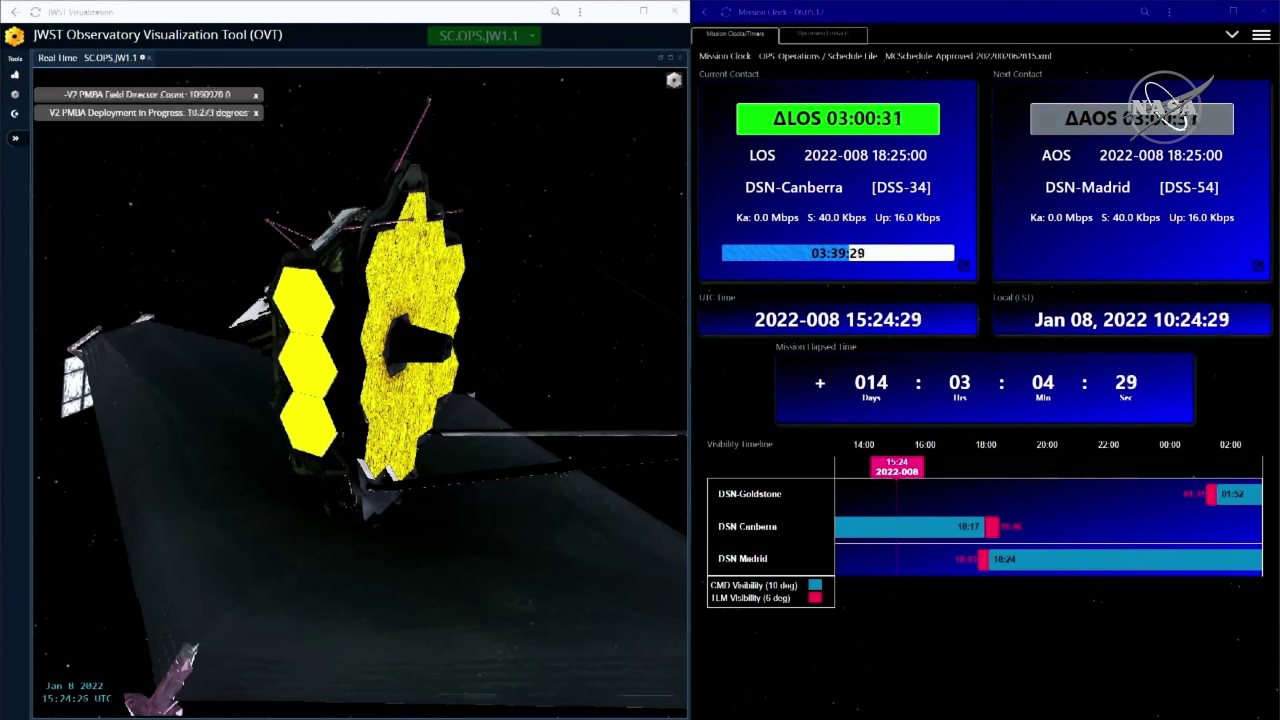Click the third Tools sidebar icon
Image resolution: width=1280 pixels, height=720 pixels.
[15, 114]
